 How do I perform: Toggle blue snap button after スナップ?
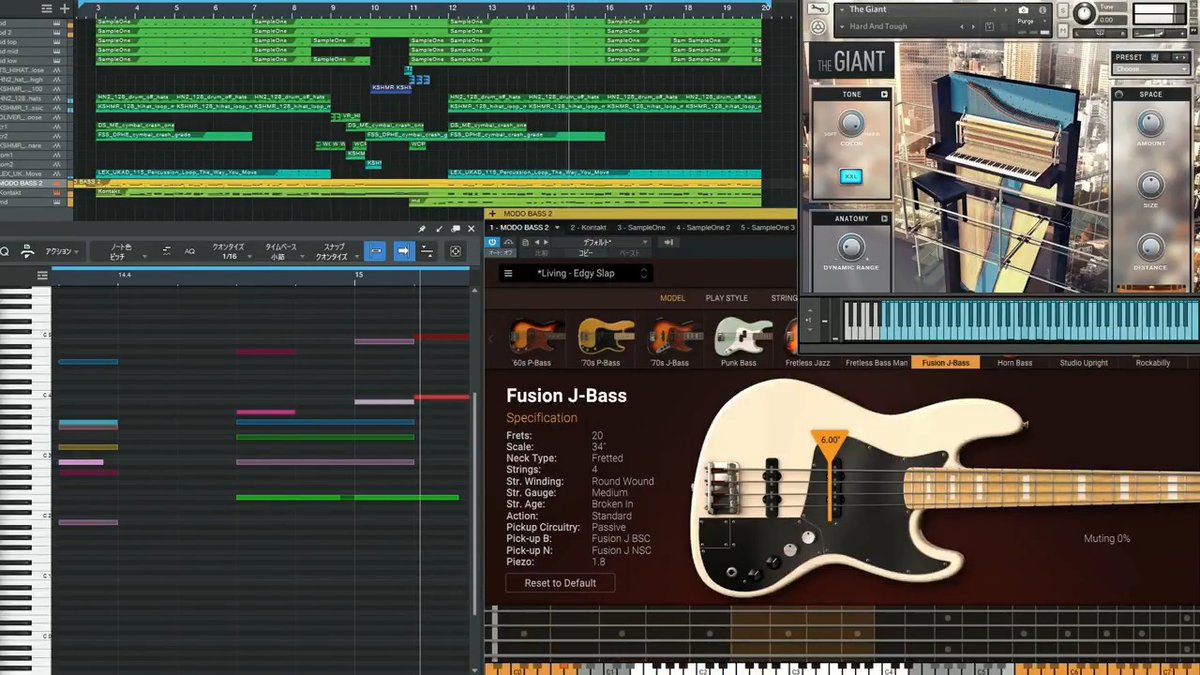[x=375, y=251]
